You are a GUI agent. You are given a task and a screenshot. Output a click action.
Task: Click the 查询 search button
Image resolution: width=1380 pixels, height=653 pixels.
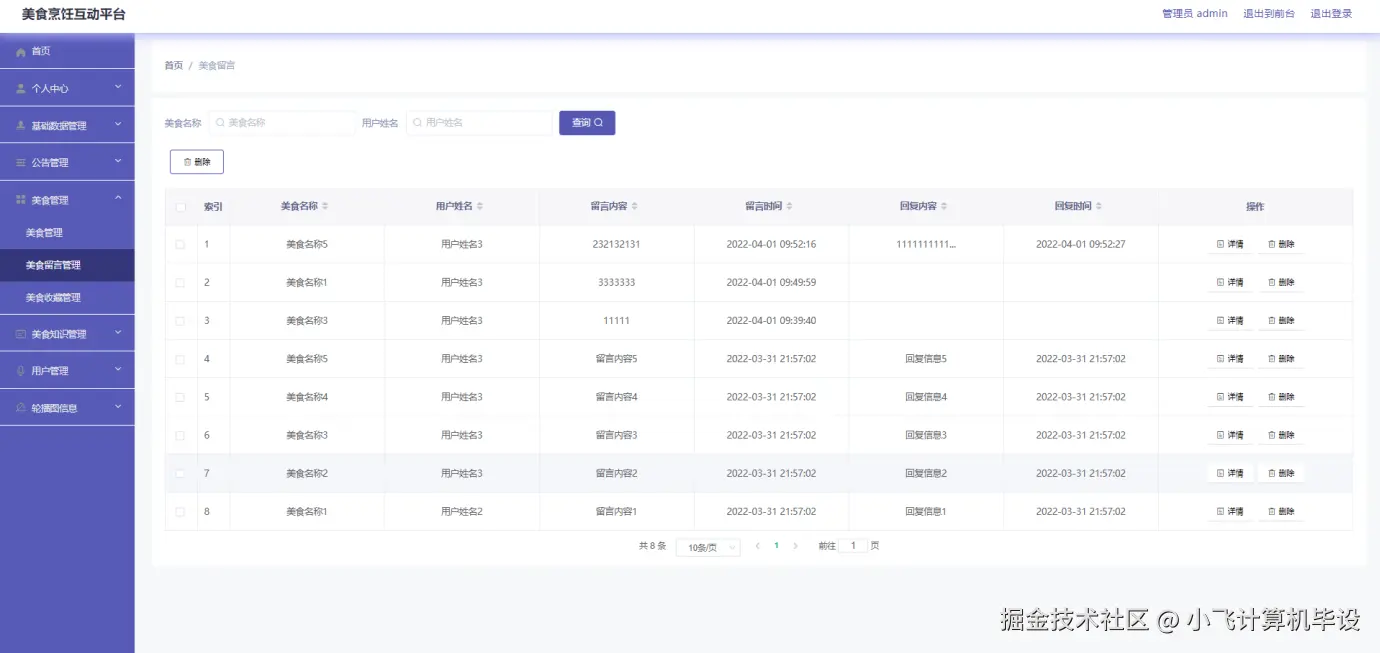point(587,123)
